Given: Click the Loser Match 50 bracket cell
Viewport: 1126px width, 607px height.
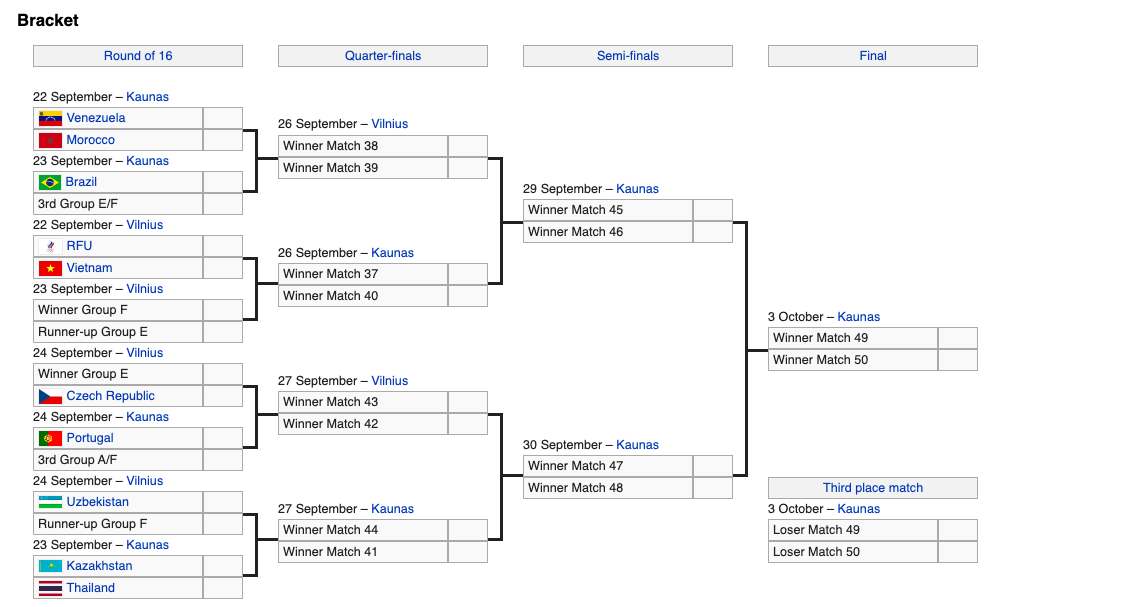Looking at the screenshot, I should [x=853, y=552].
